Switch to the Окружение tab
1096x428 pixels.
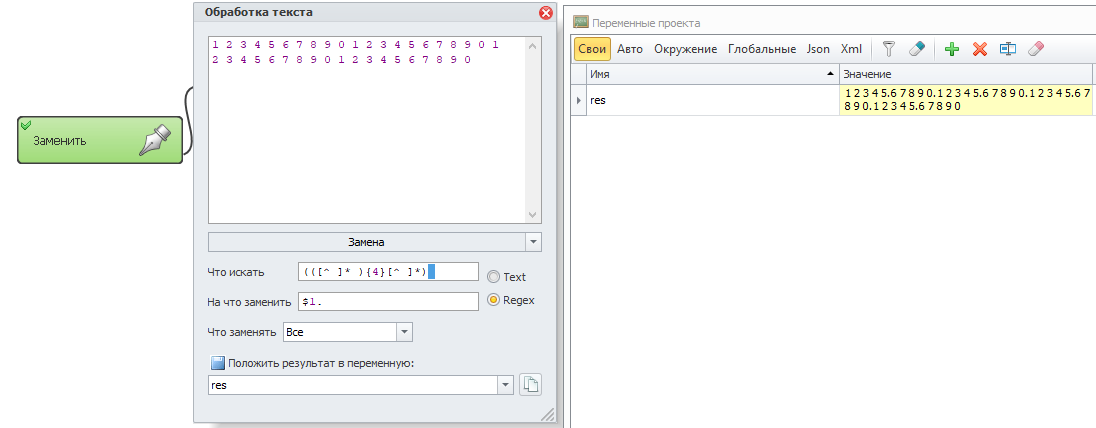click(686, 49)
